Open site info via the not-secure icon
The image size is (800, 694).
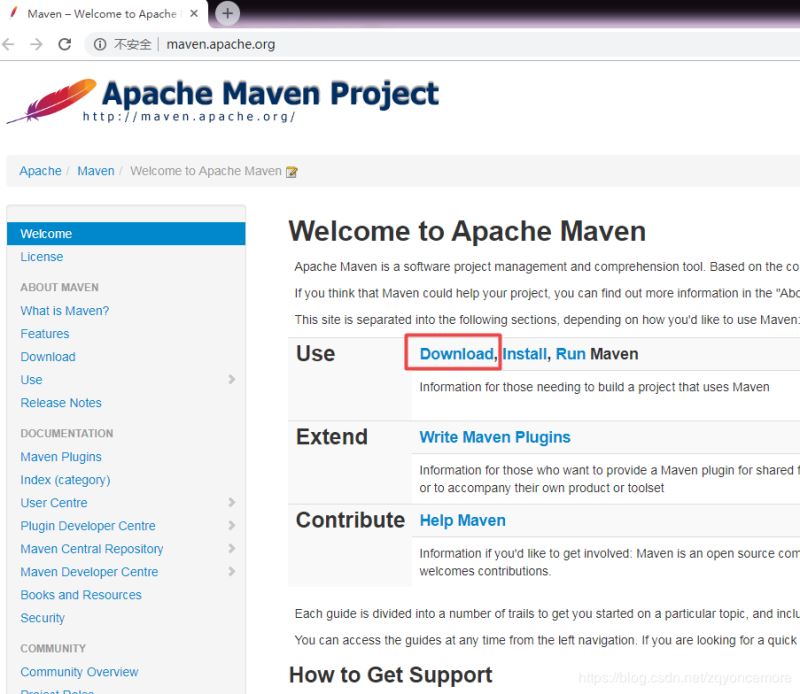point(100,44)
